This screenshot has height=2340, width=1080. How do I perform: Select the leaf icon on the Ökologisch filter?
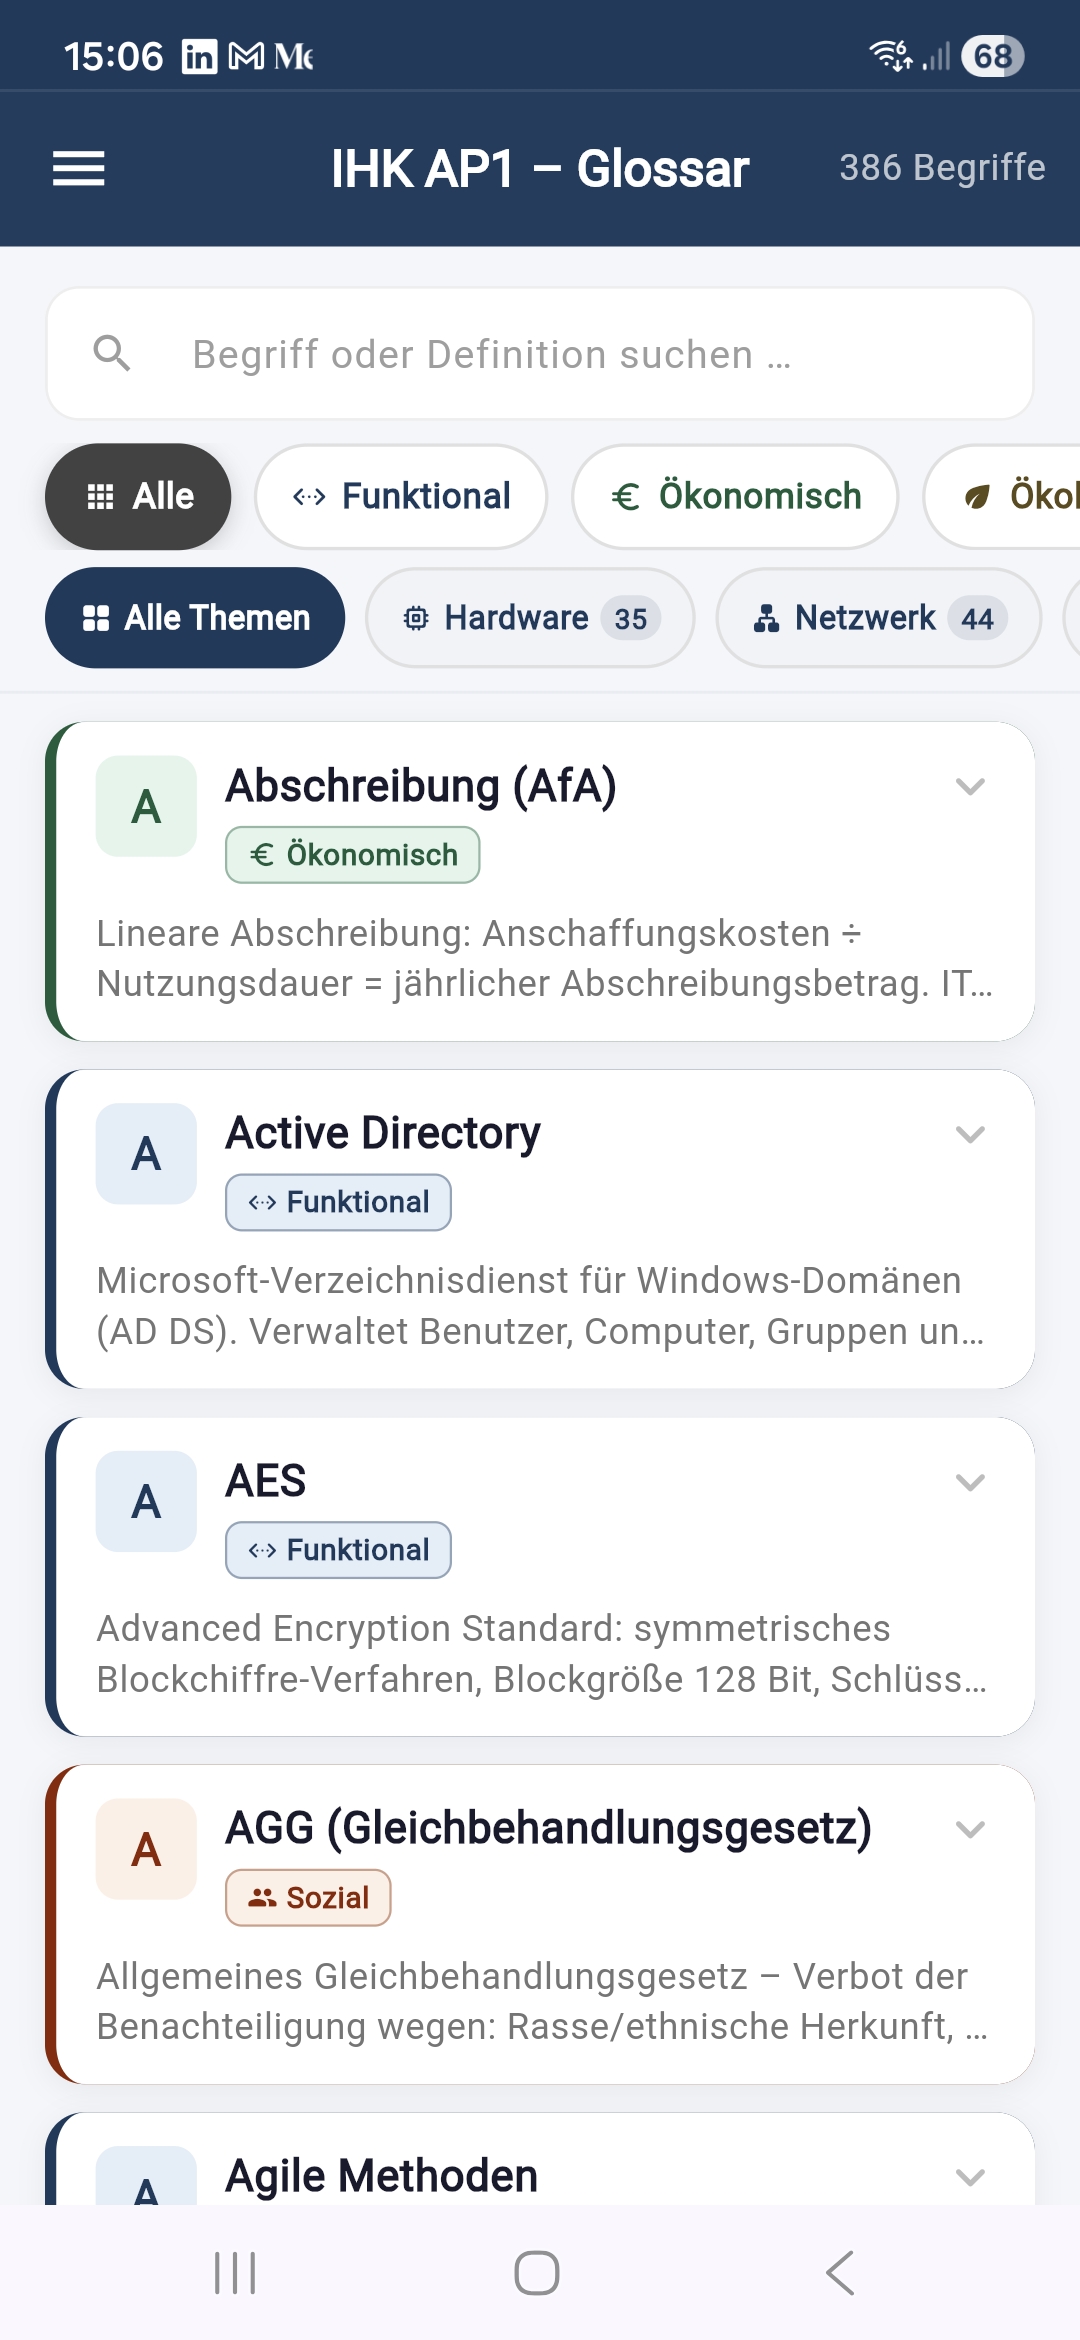coord(977,496)
